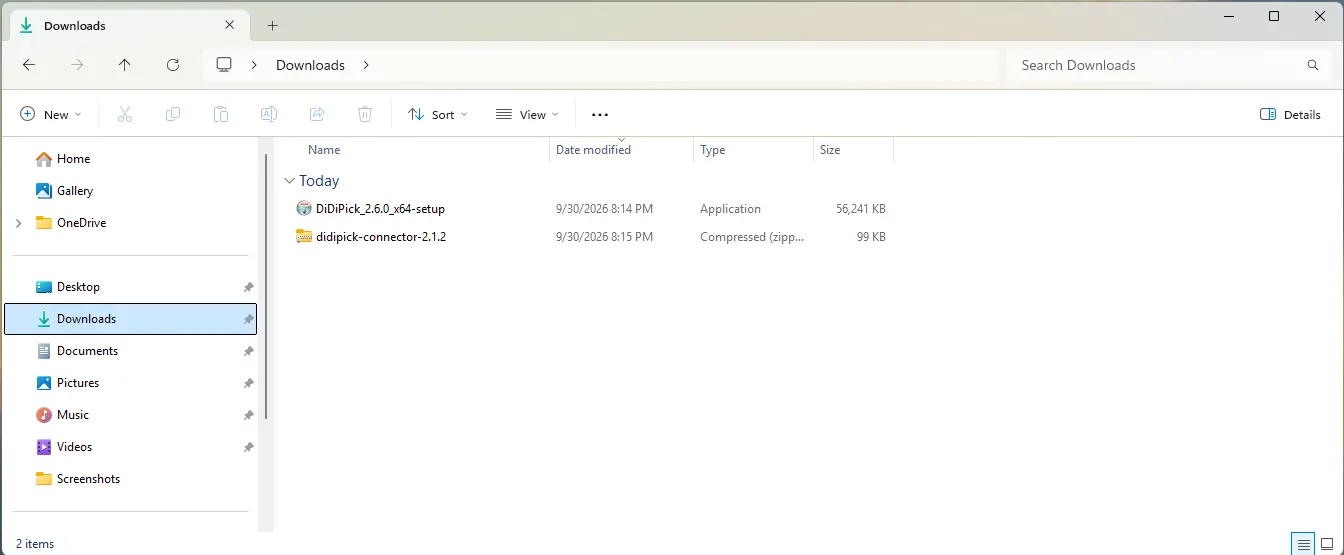Open the Sort dropdown menu

(x=438, y=115)
